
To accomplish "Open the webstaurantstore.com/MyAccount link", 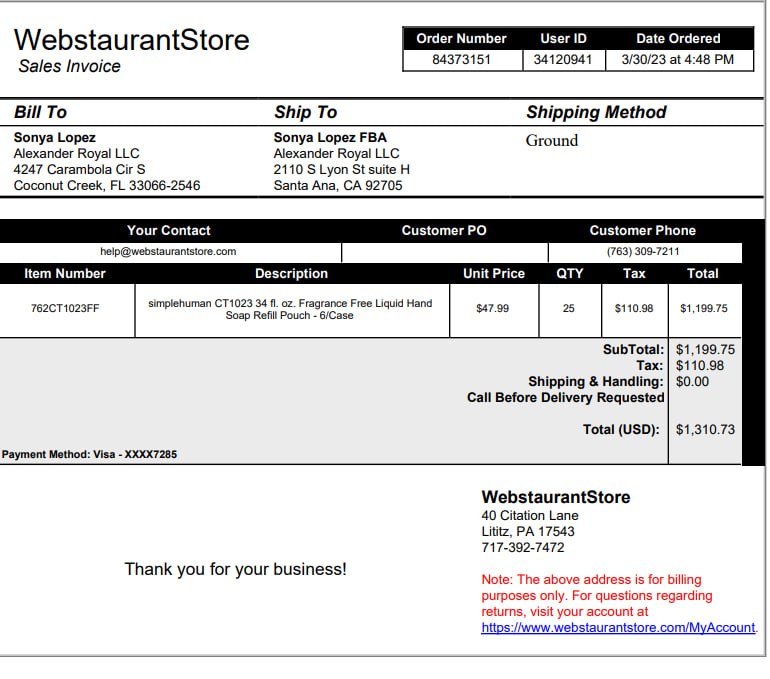I will coord(618,627).
